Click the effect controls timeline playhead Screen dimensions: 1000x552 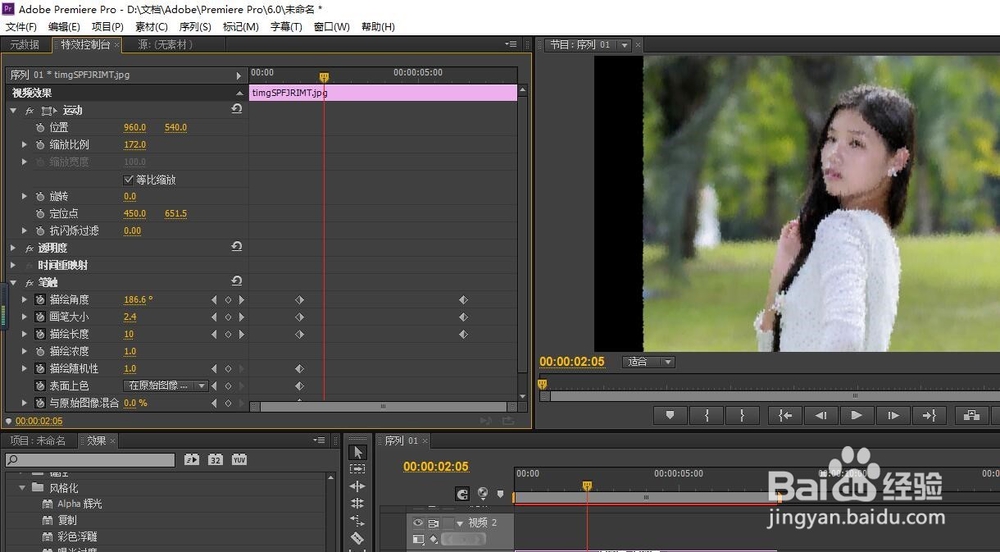coord(324,76)
